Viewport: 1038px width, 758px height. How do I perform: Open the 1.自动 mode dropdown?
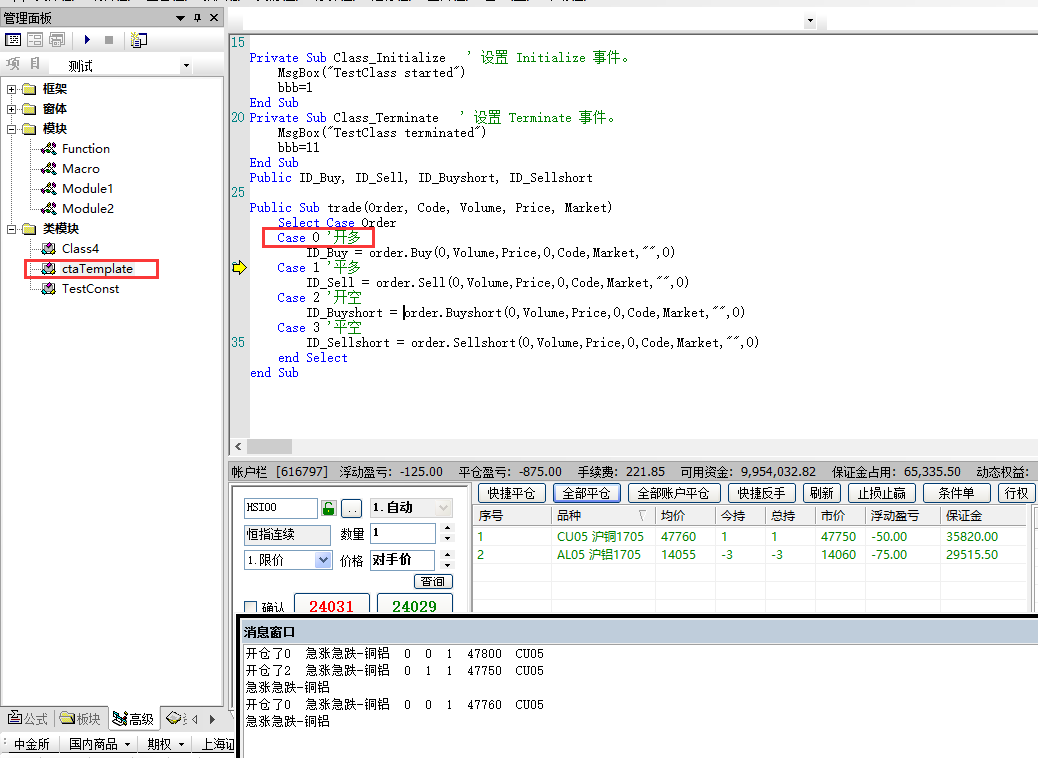444,508
